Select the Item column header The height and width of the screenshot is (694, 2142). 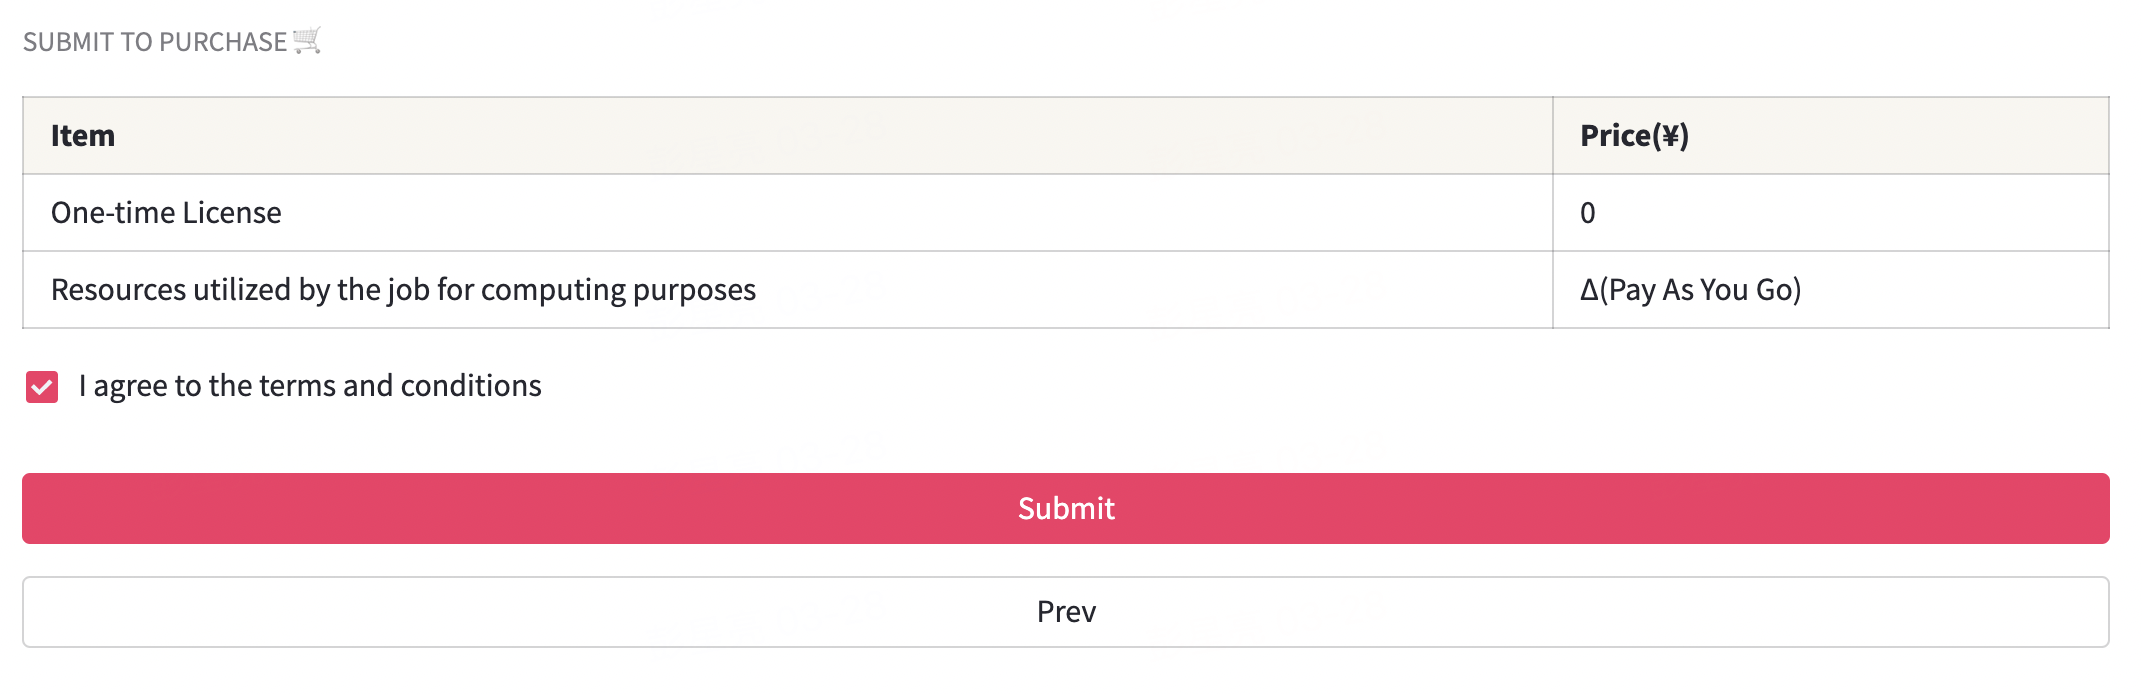coord(83,136)
